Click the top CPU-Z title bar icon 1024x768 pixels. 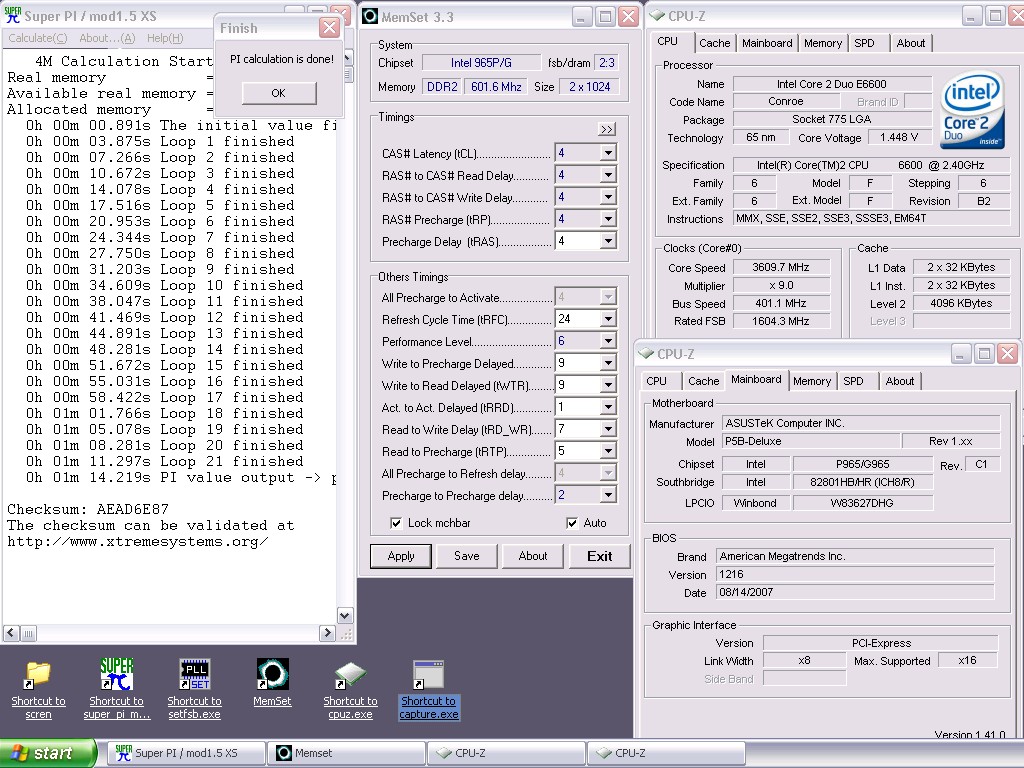click(x=657, y=16)
